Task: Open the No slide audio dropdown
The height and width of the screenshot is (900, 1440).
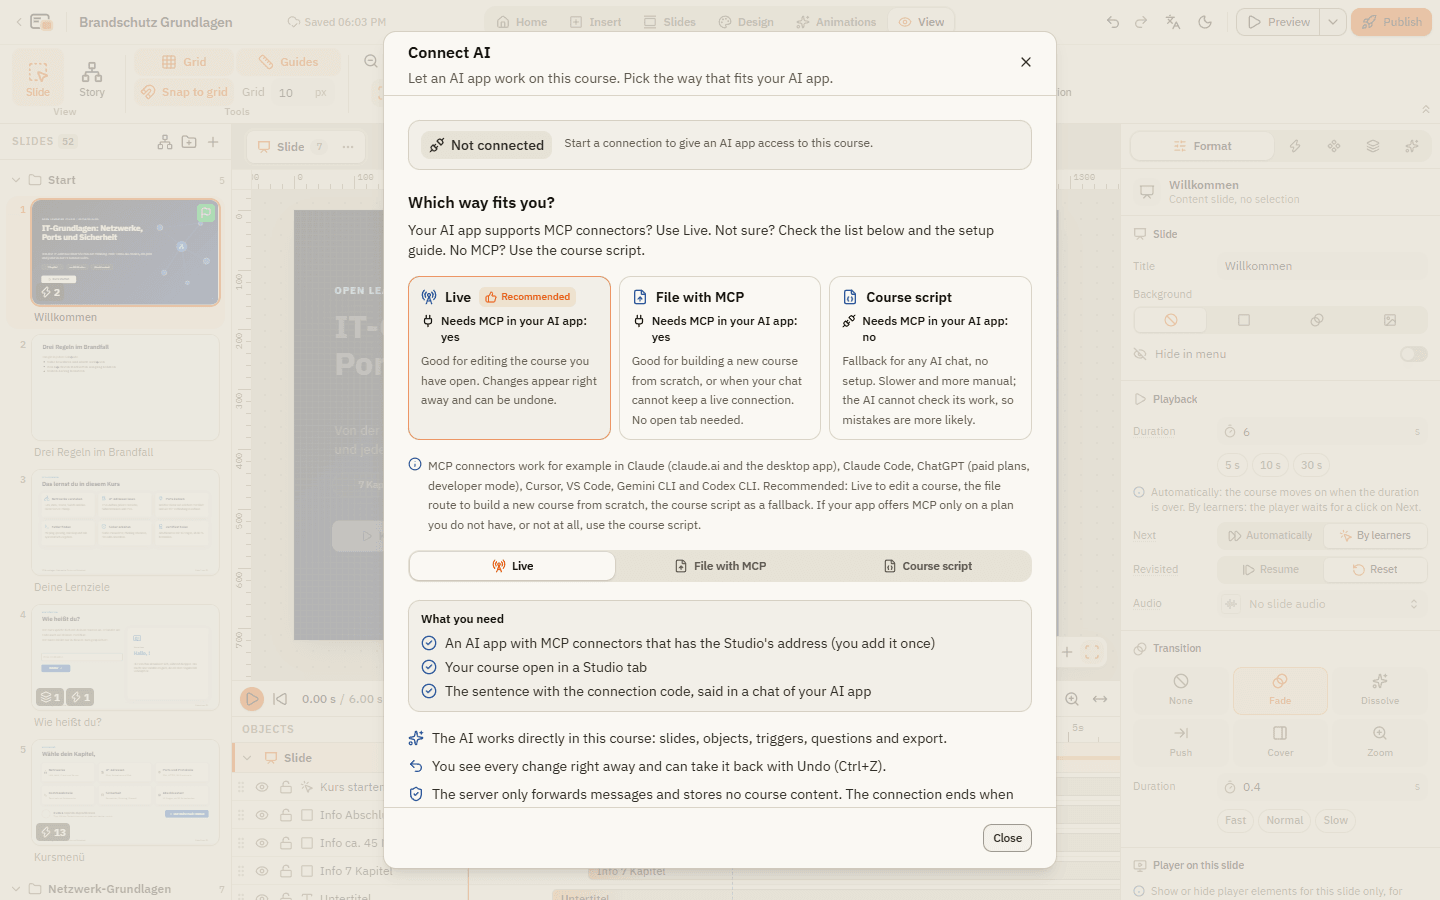Action: coord(1322,604)
